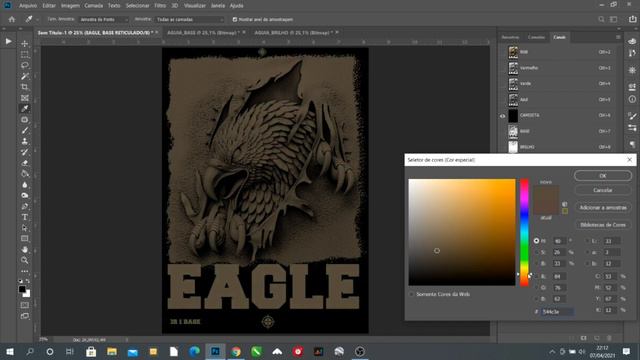
Task: Select the Pen tool
Action: pos(25,207)
